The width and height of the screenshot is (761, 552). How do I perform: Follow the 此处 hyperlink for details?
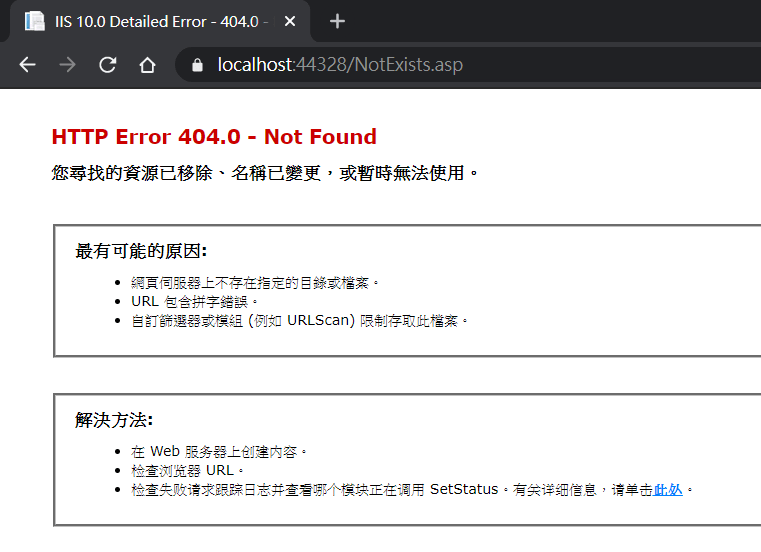[x=668, y=489]
